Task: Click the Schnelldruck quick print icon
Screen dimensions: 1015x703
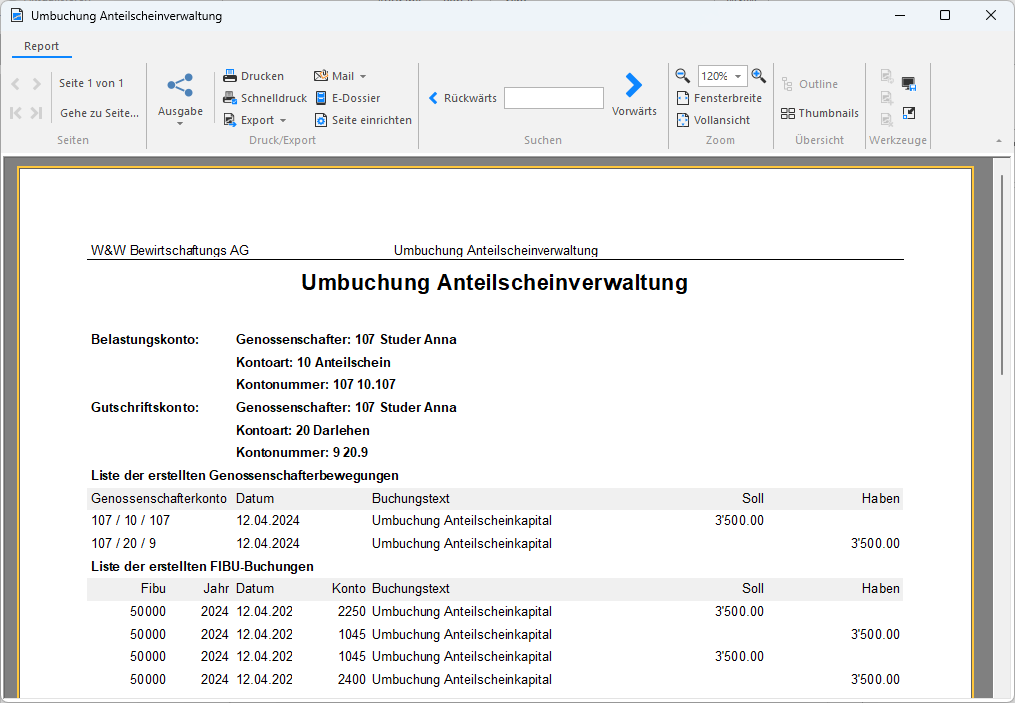Action: coord(230,98)
